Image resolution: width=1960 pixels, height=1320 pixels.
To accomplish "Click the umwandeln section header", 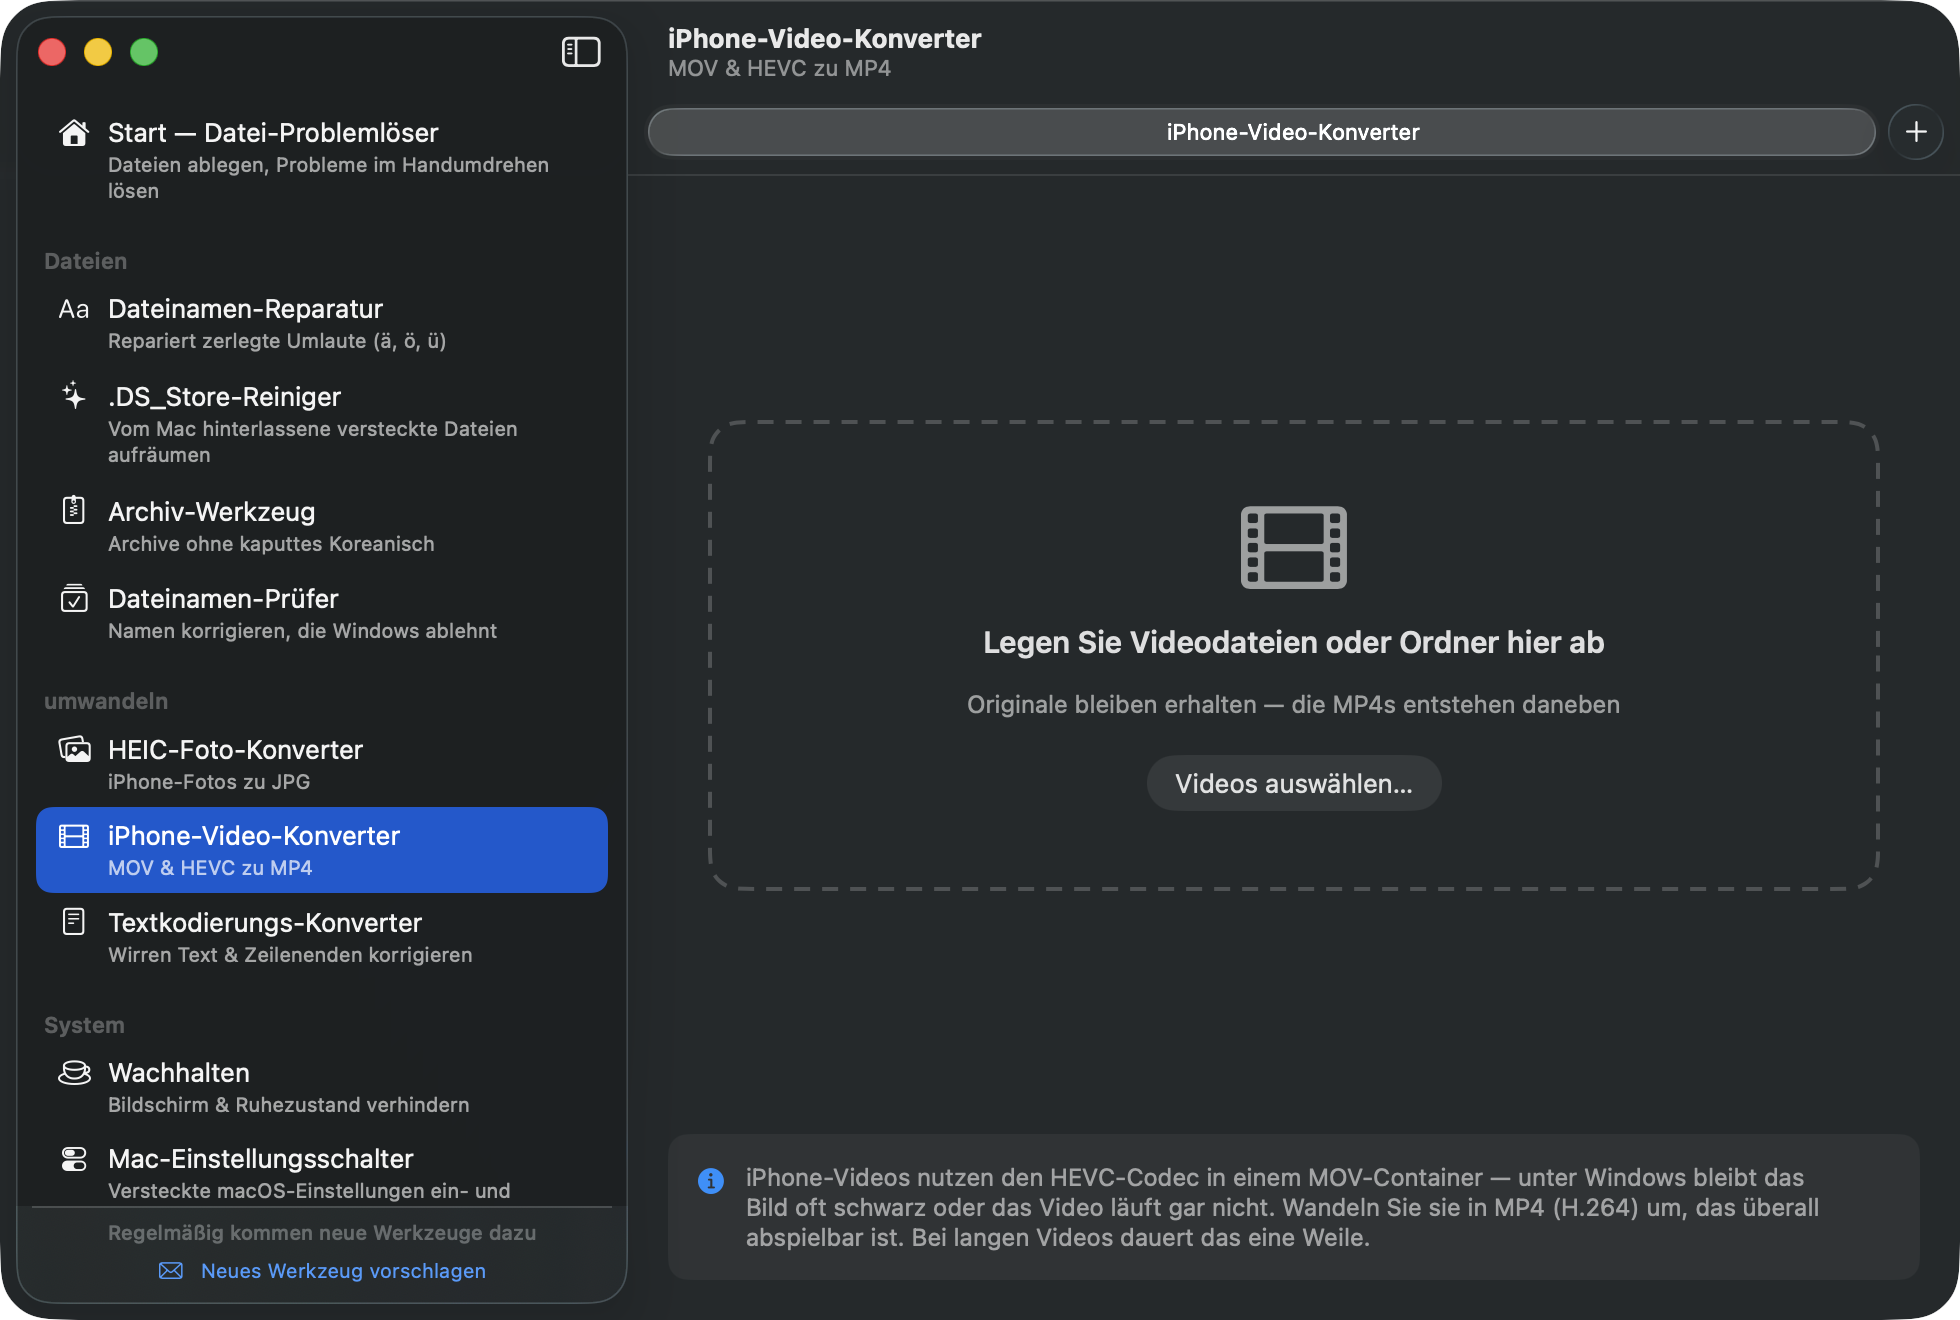I will pos(106,701).
